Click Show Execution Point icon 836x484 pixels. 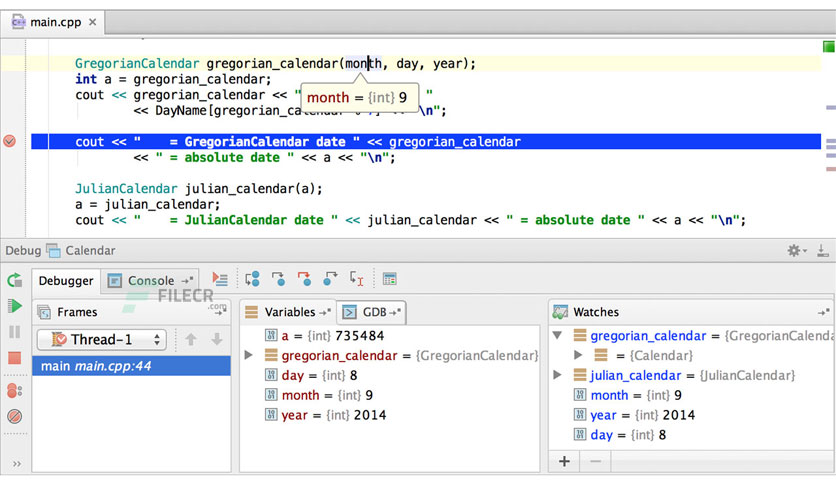(x=220, y=279)
